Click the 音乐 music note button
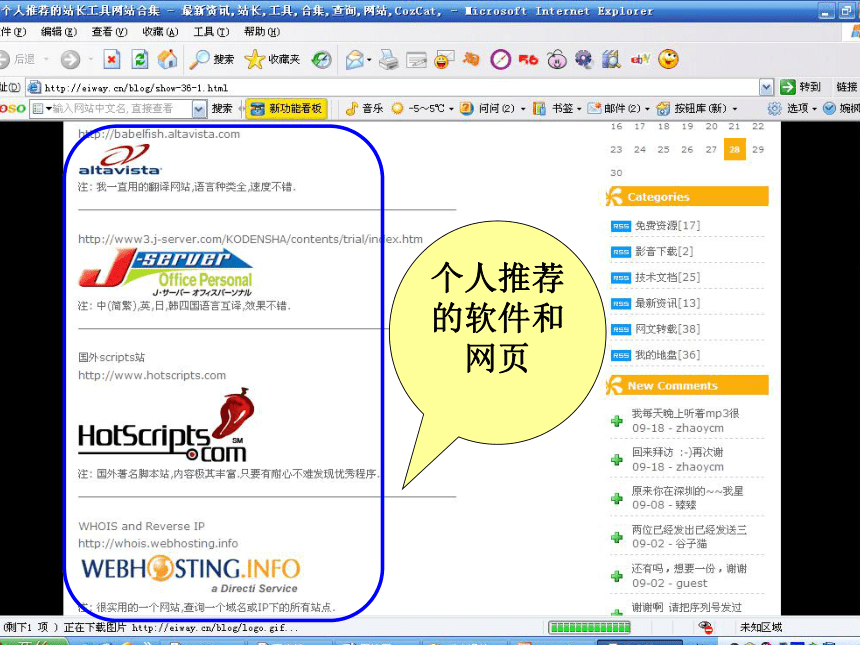The image size is (860, 645). coord(365,109)
